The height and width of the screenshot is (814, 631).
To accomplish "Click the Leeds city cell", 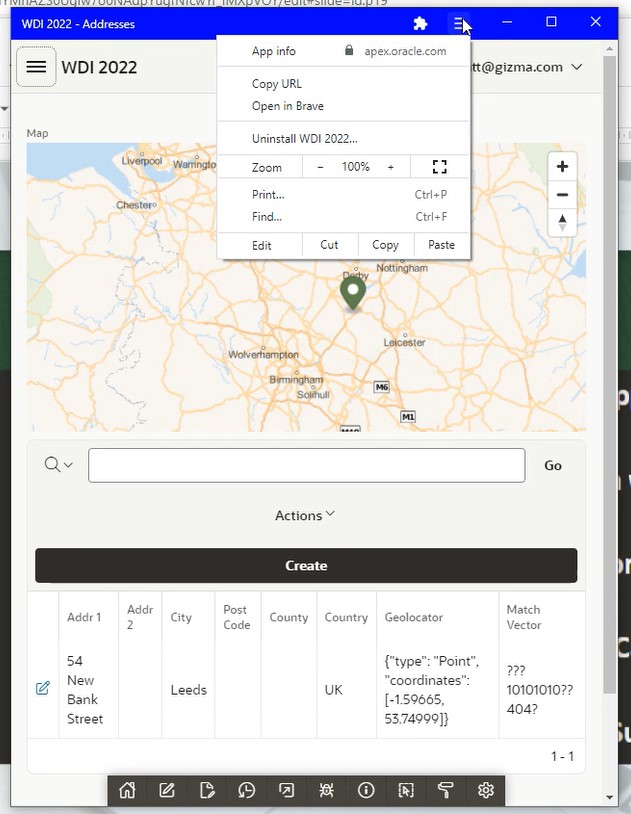I will (x=189, y=689).
